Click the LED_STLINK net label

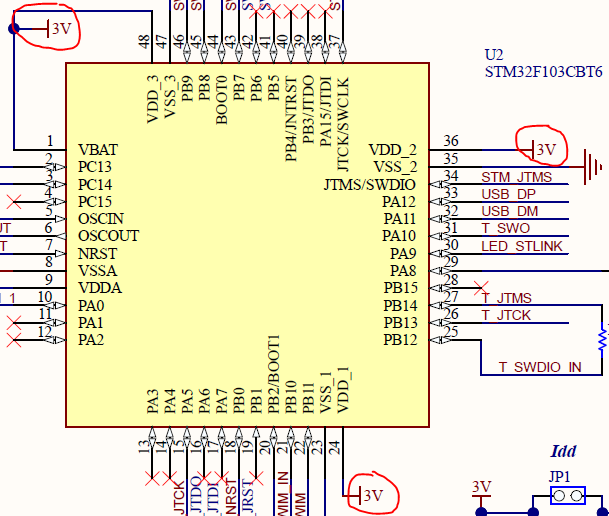522,246
